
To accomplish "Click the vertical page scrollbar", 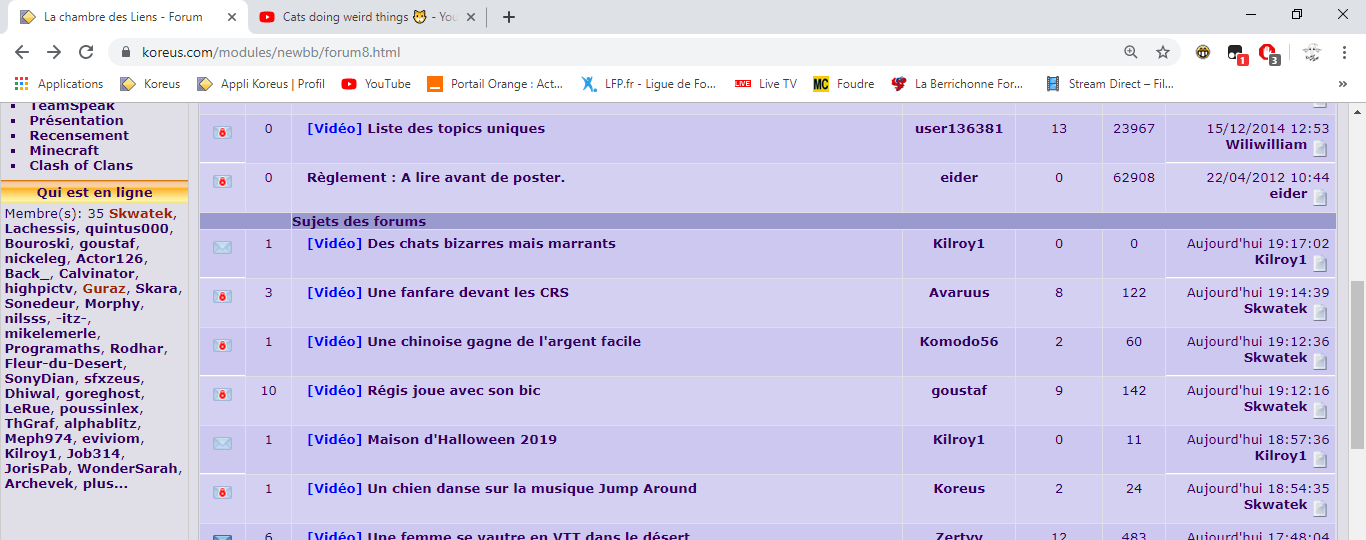I will pyautogui.click(x=1356, y=300).
